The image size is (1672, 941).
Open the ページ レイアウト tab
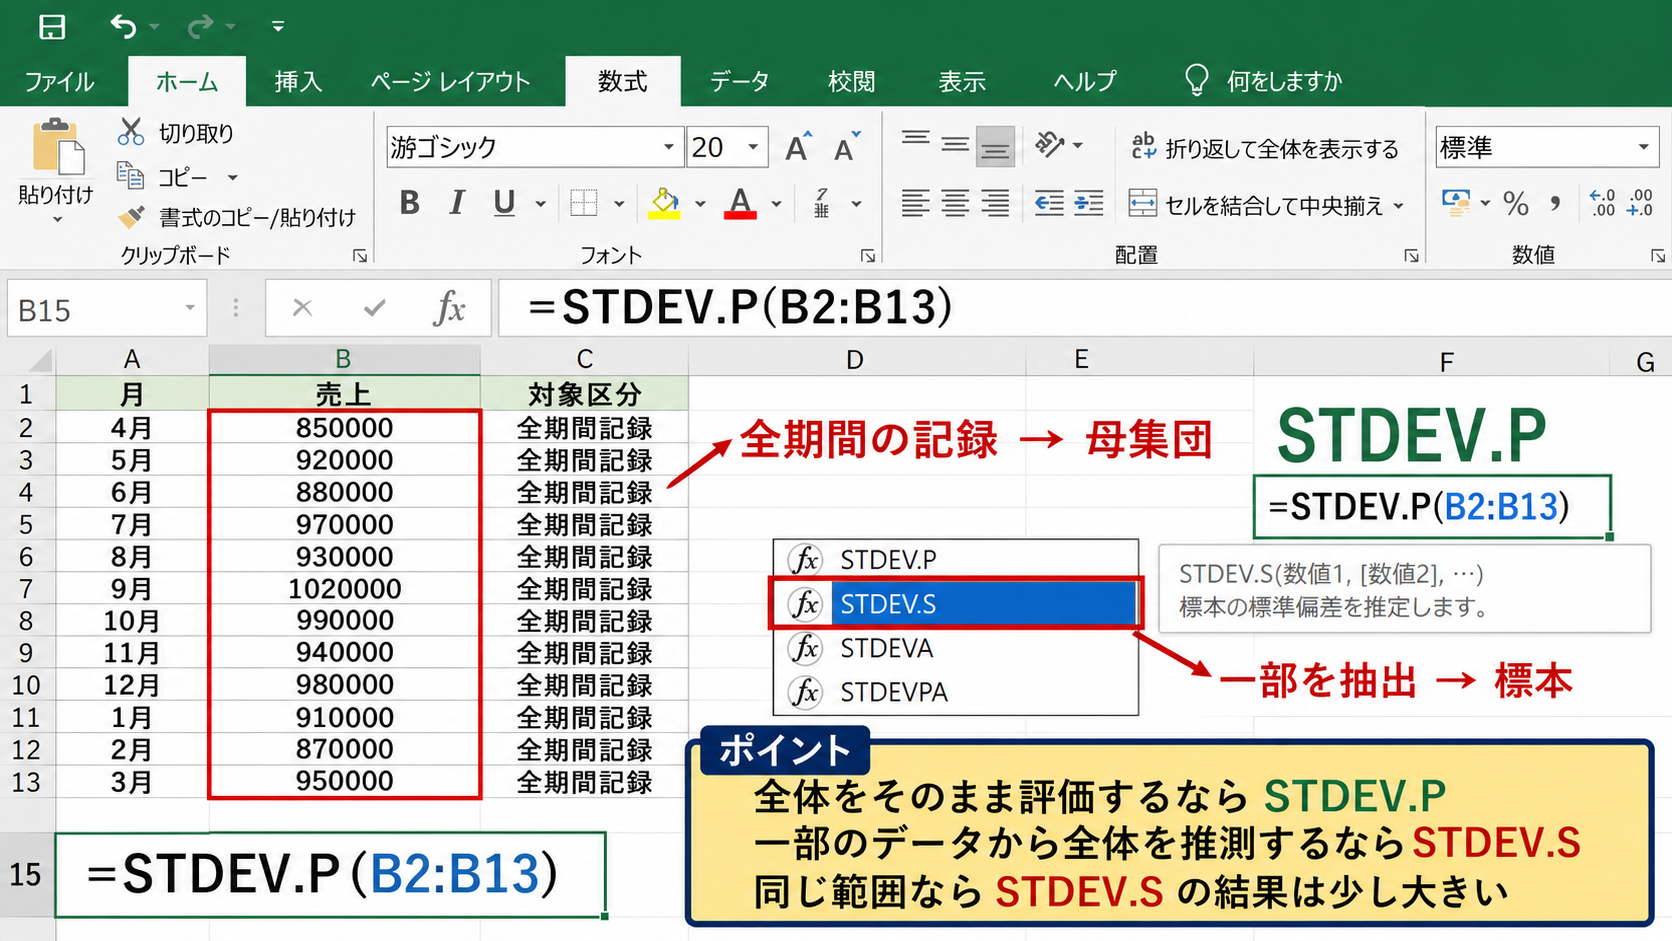point(450,82)
